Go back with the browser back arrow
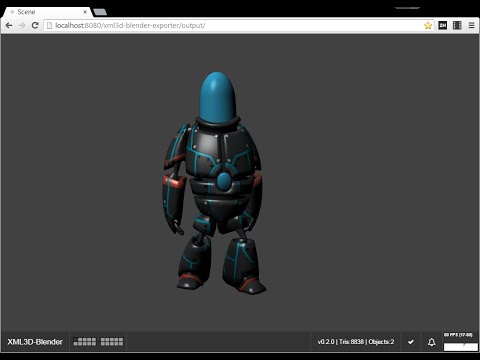 9,25
